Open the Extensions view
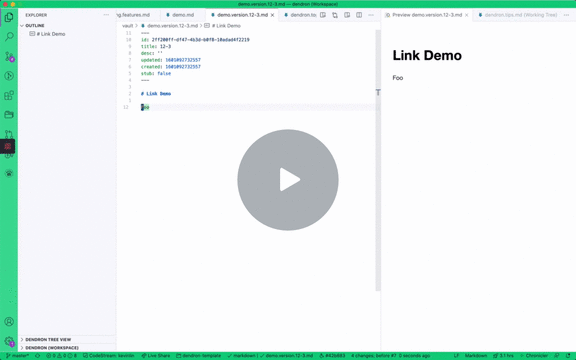 click(x=9, y=95)
